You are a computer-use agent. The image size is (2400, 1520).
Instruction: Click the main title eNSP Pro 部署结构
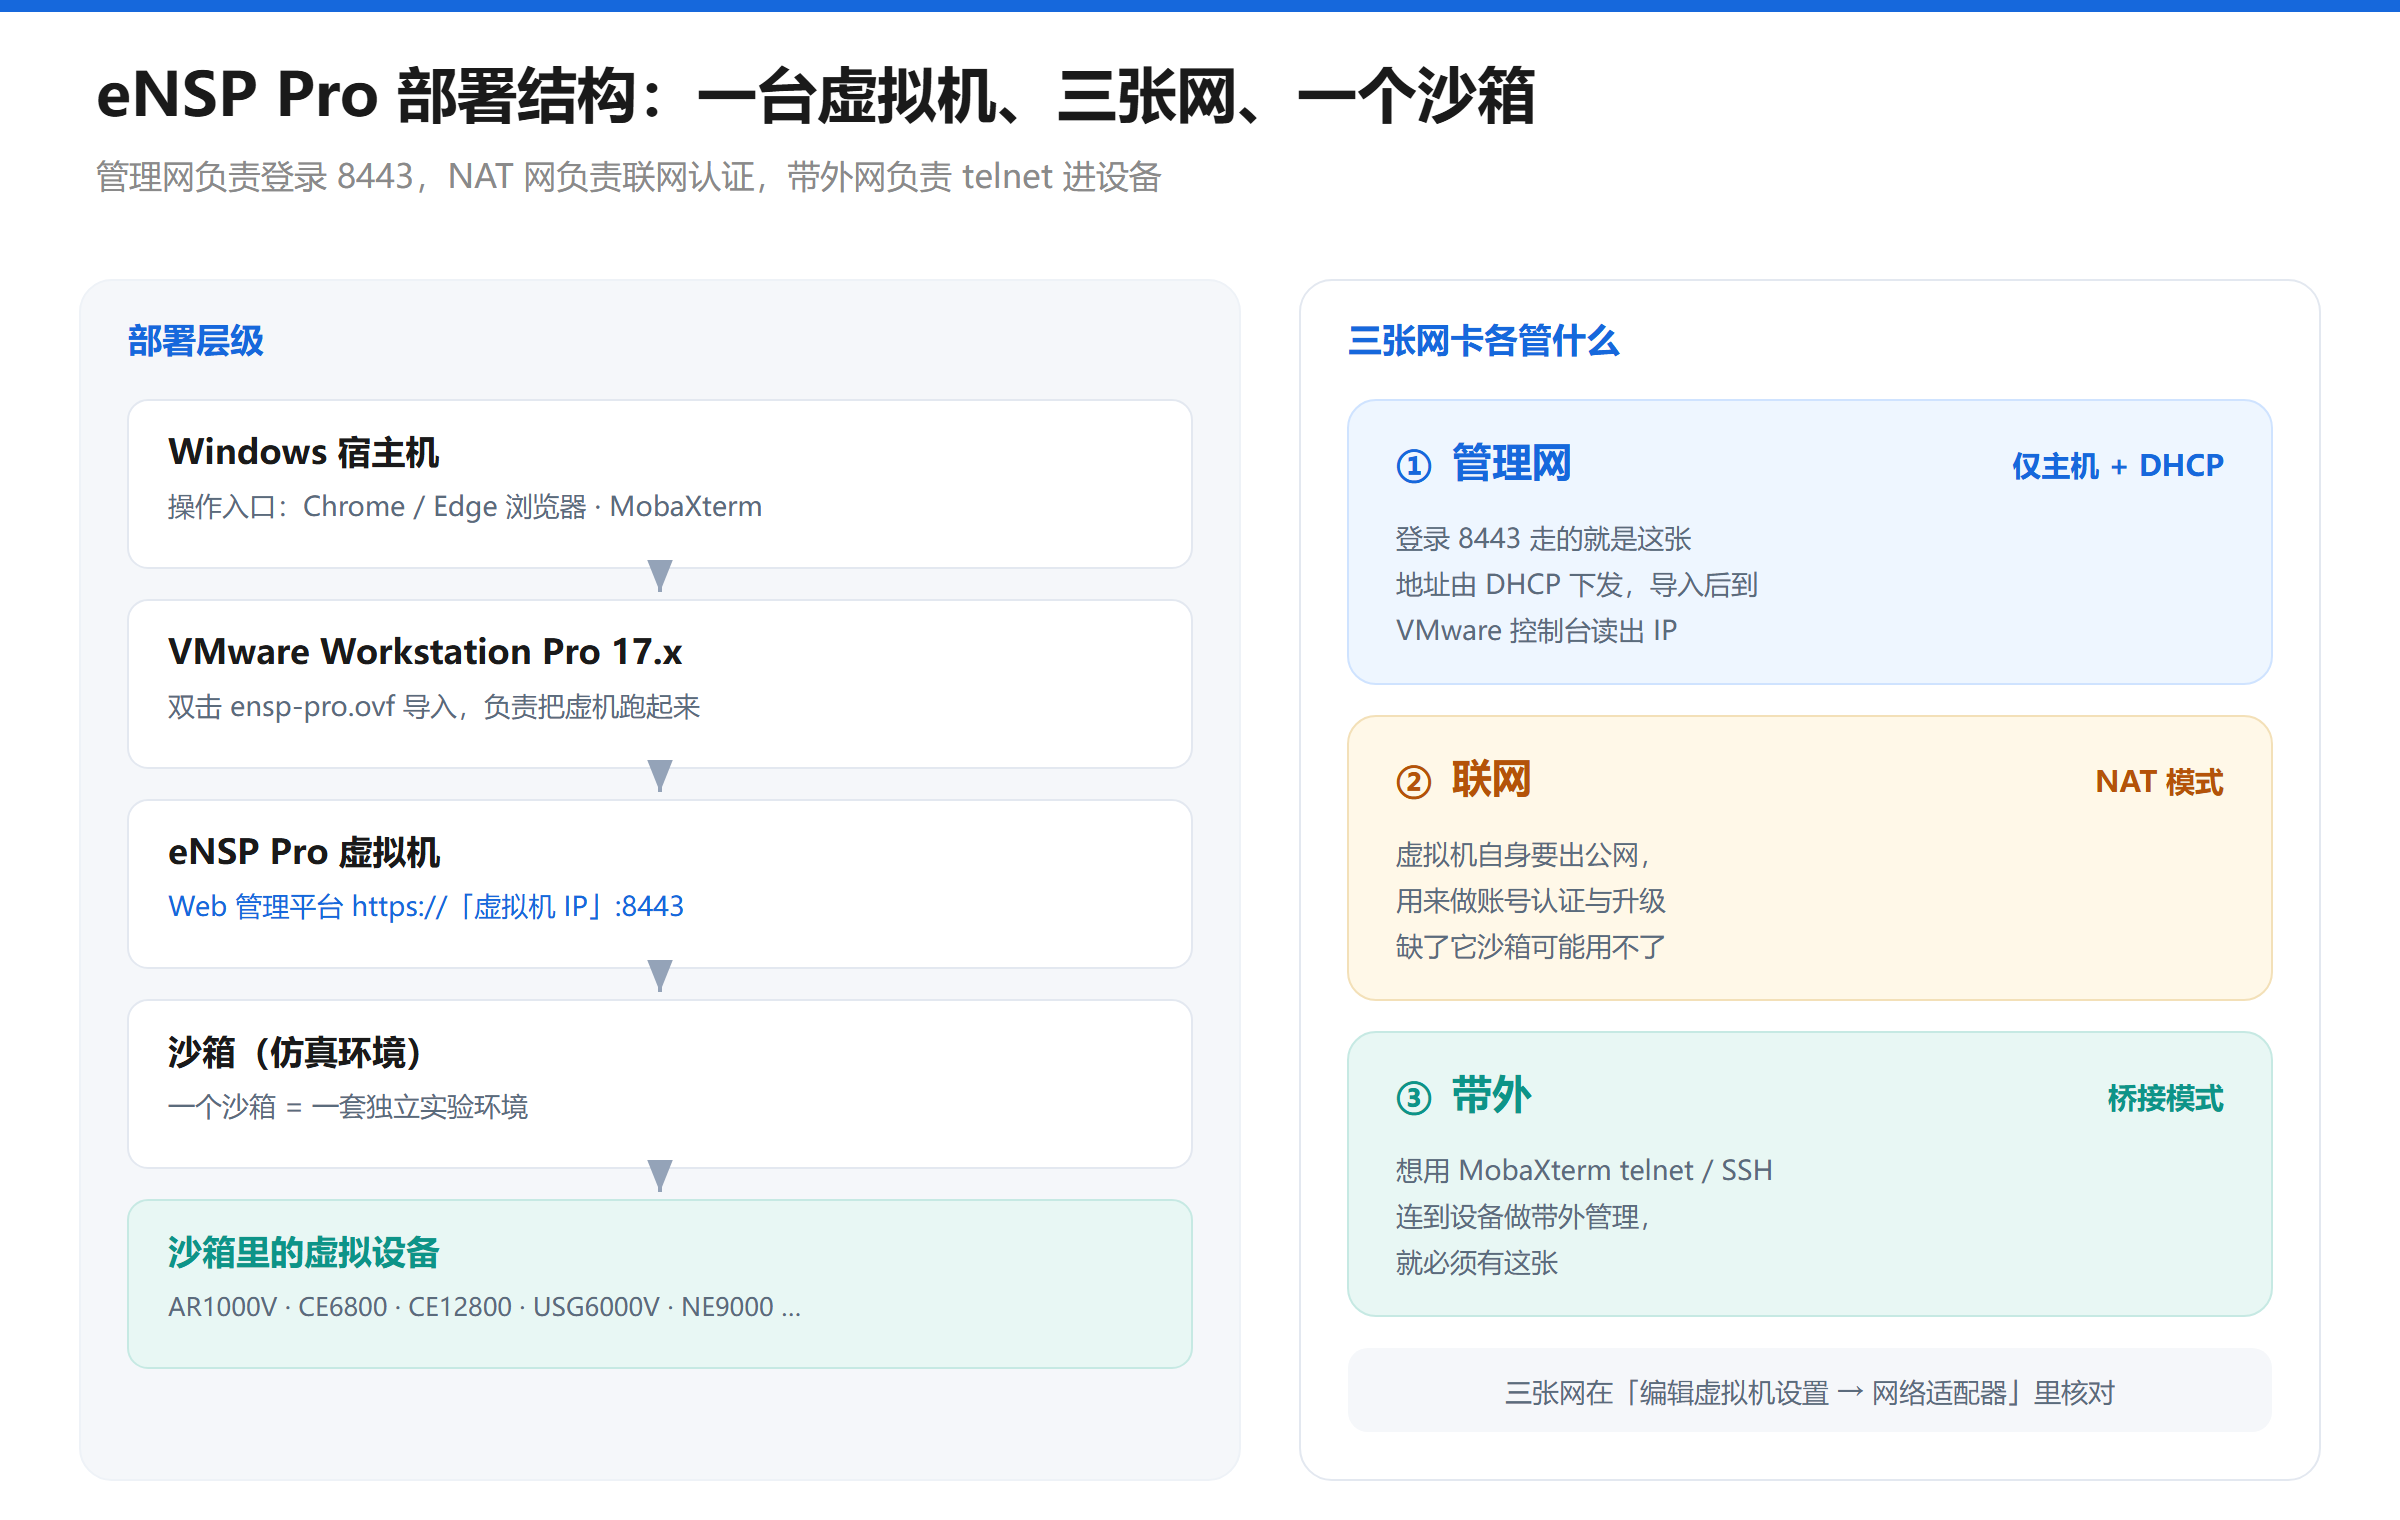point(816,96)
